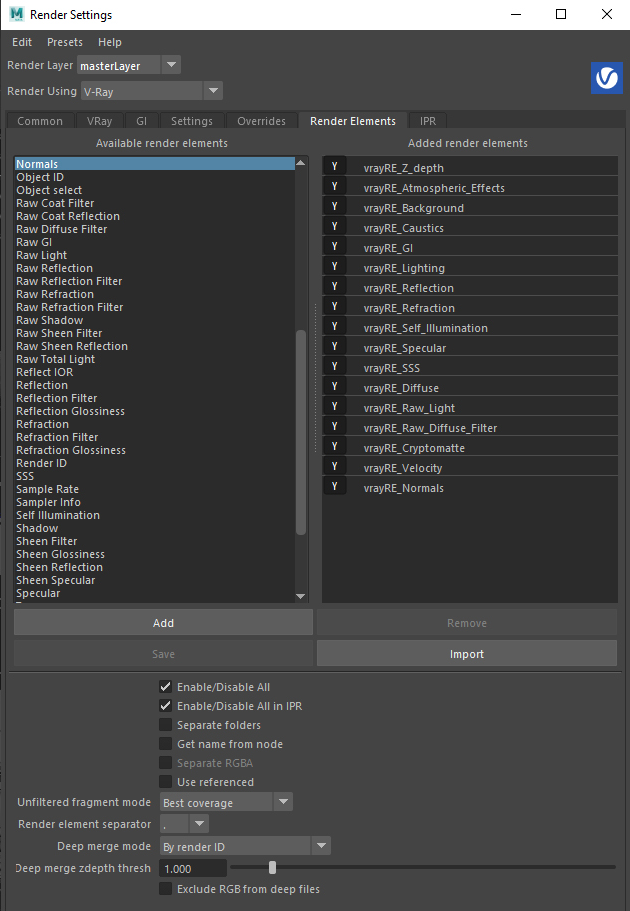
Task: Enable Get name from node checkbox
Action: [166, 744]
